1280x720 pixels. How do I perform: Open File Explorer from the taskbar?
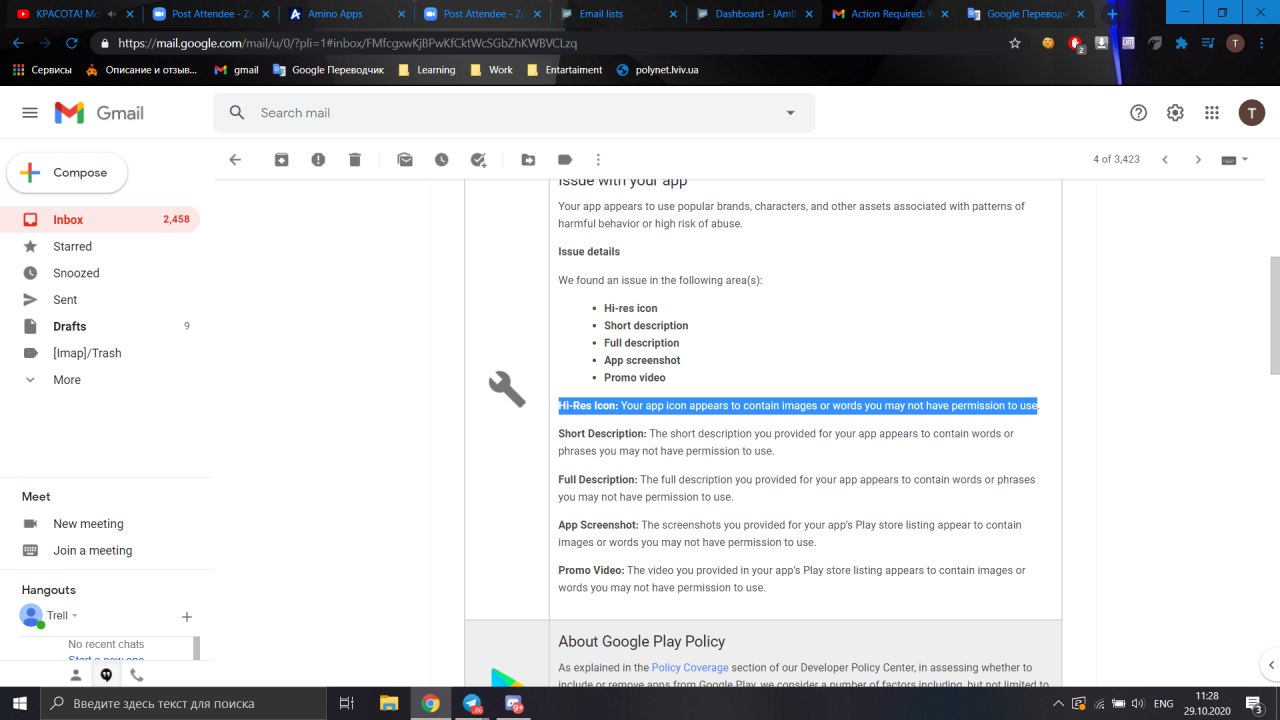[389, 703]
